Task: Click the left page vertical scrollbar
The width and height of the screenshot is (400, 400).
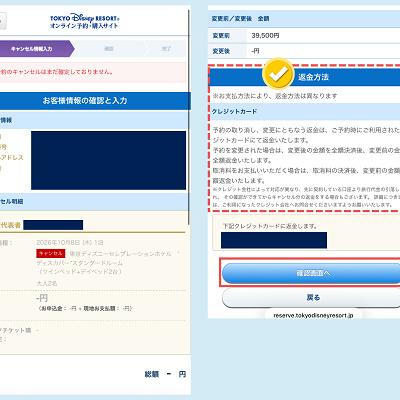Action: [189, 117]
